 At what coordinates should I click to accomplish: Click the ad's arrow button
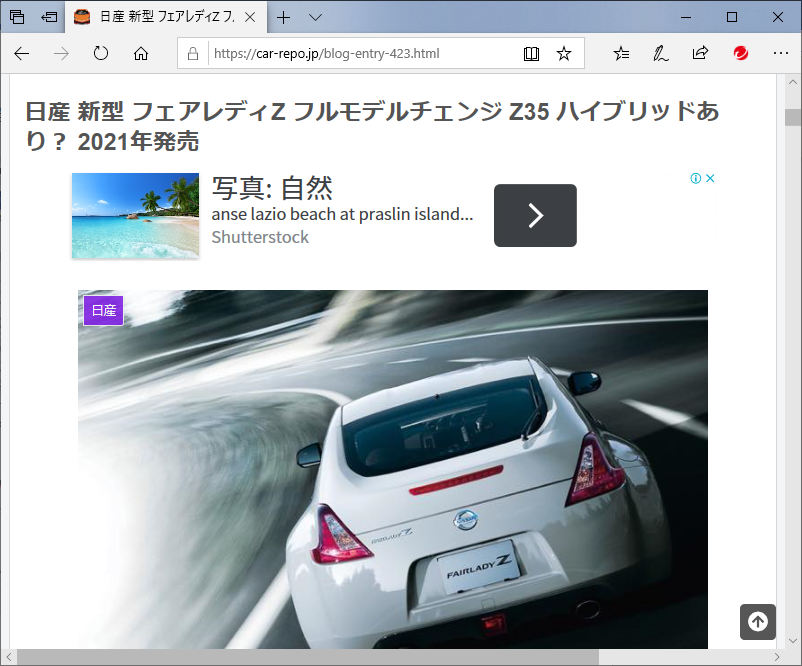535,215
